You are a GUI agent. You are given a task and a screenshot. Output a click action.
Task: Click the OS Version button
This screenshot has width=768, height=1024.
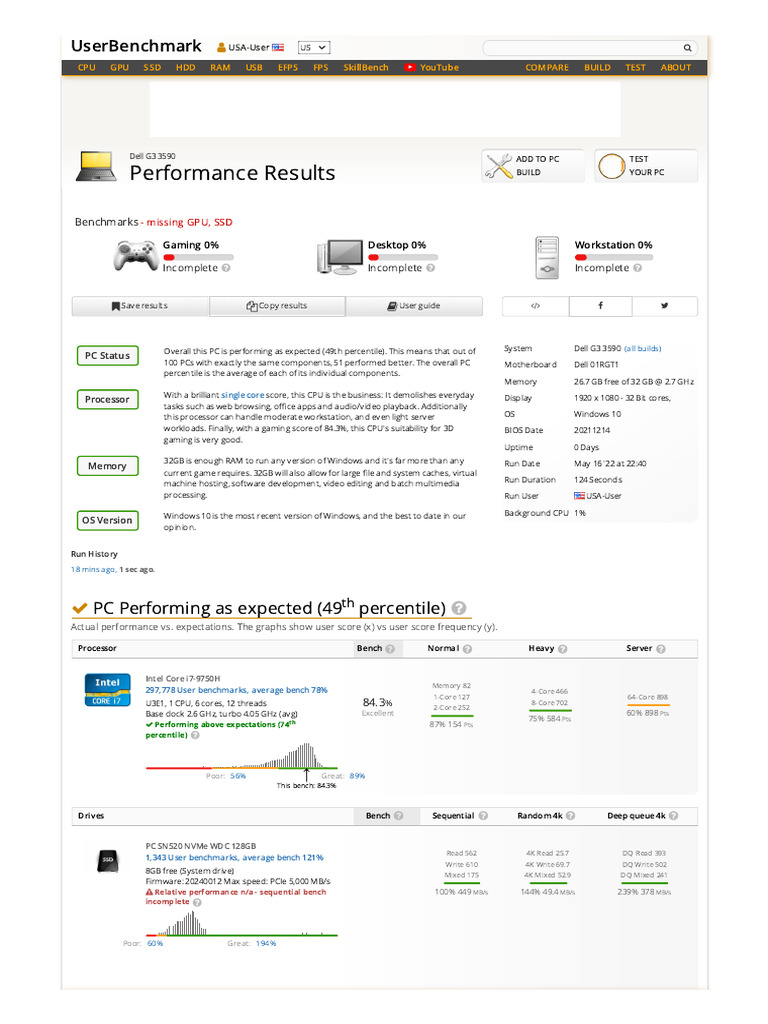click(x=108, y=520)
